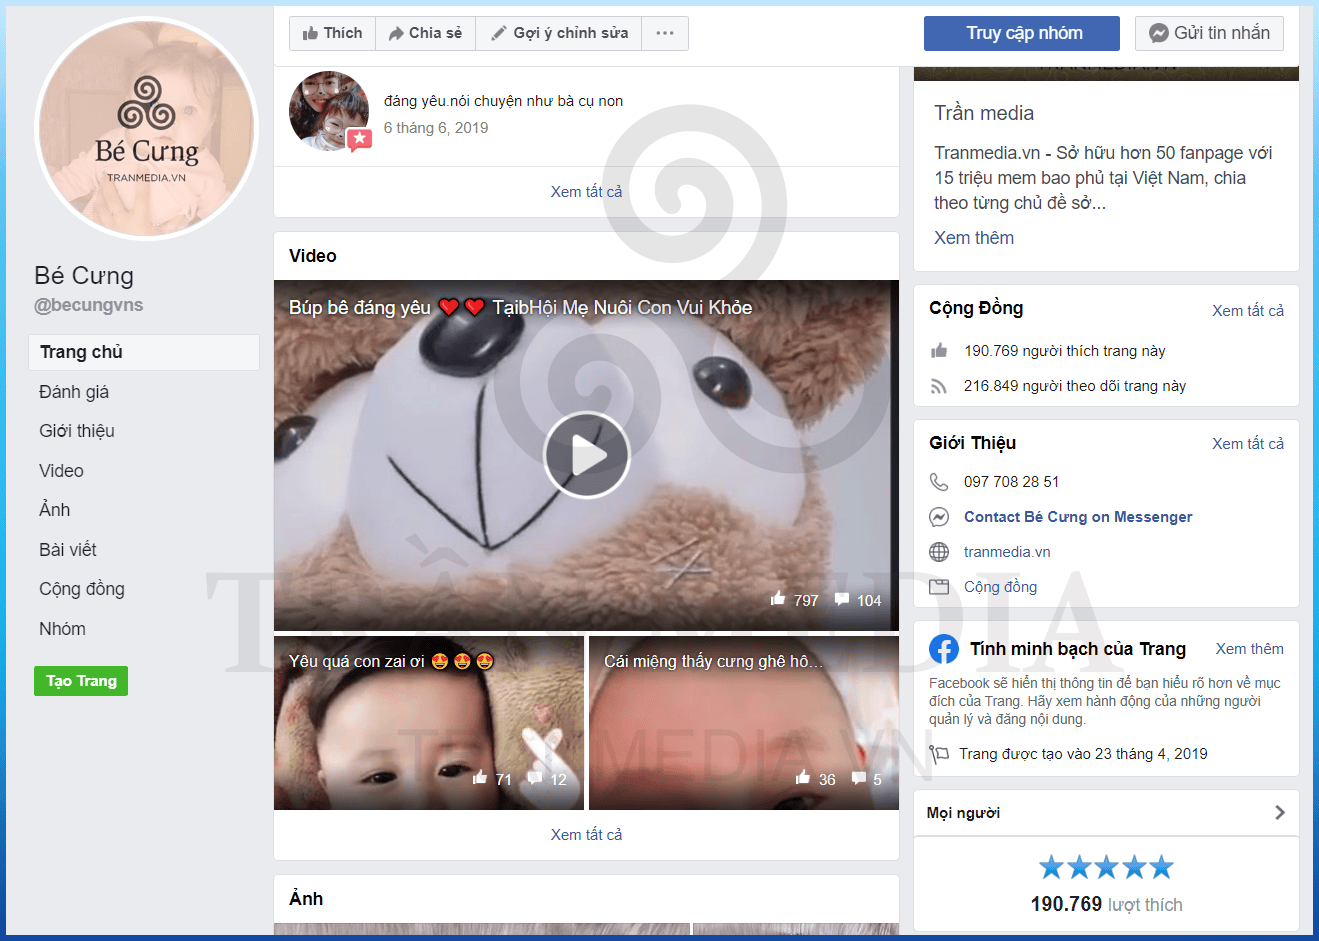This screenshot has height=941, width=1319.
Task: Click Xem tất cả in Cộng Đồng card
Action: [x=1248, y=311]
